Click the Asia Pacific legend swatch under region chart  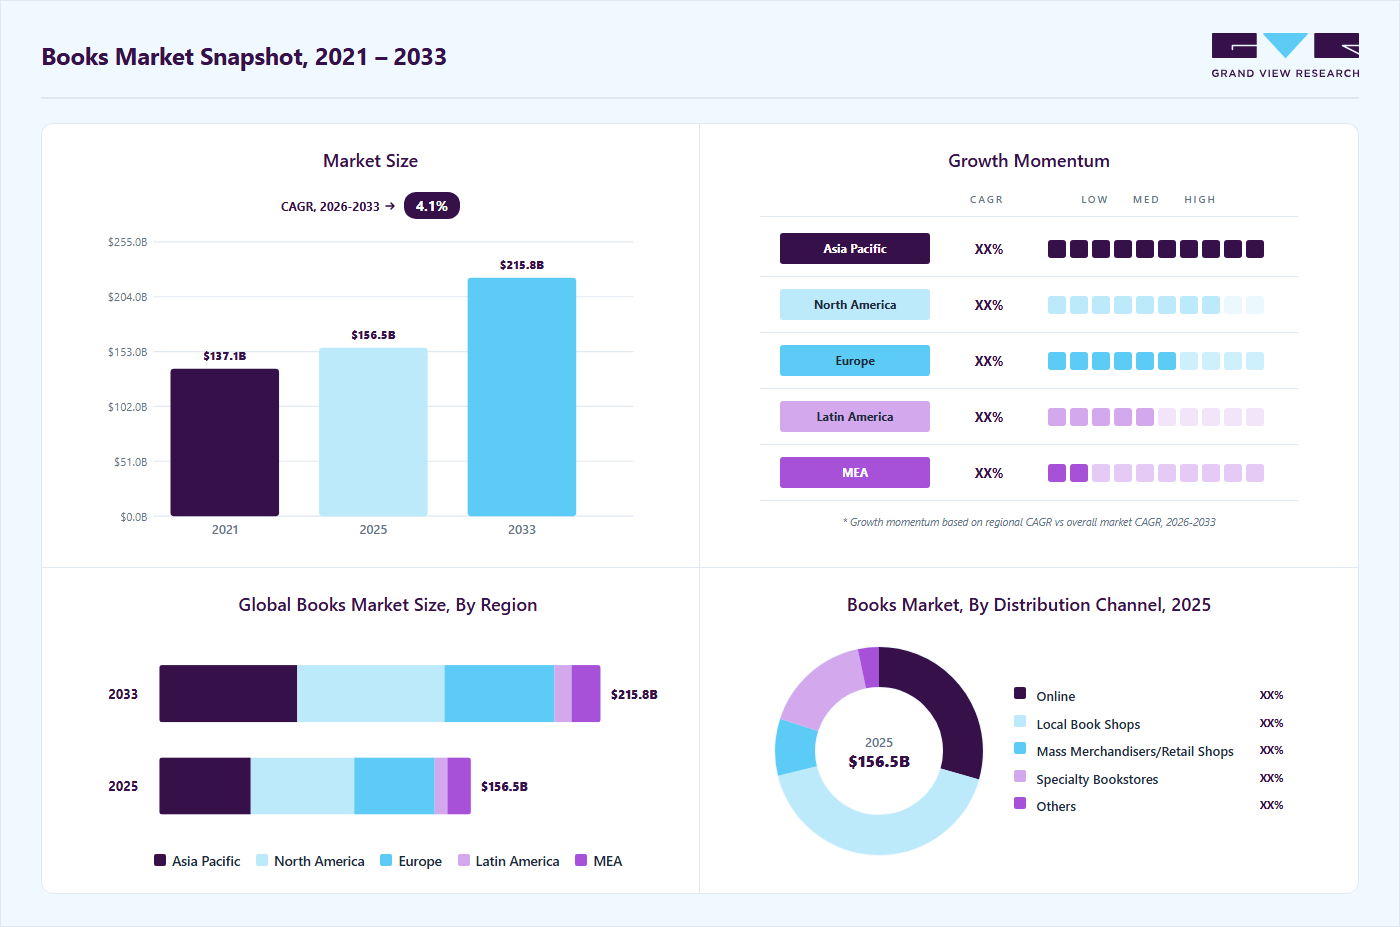[160, 860]
